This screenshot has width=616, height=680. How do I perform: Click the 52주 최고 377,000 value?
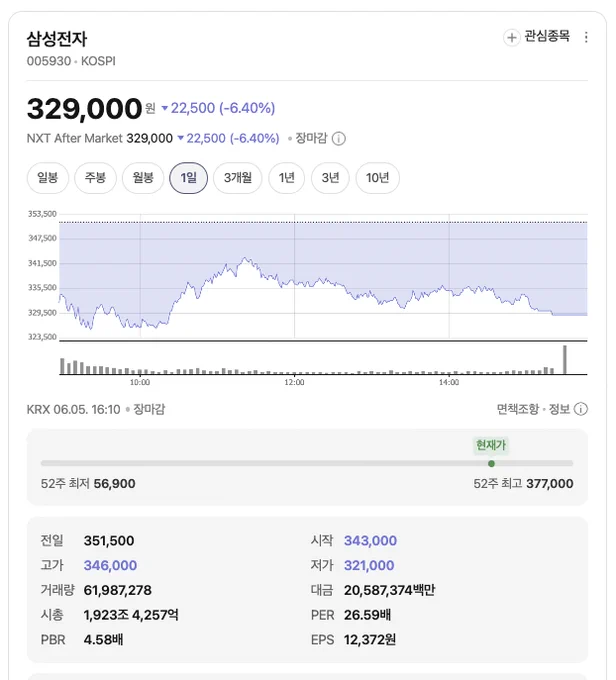point(550,484)
